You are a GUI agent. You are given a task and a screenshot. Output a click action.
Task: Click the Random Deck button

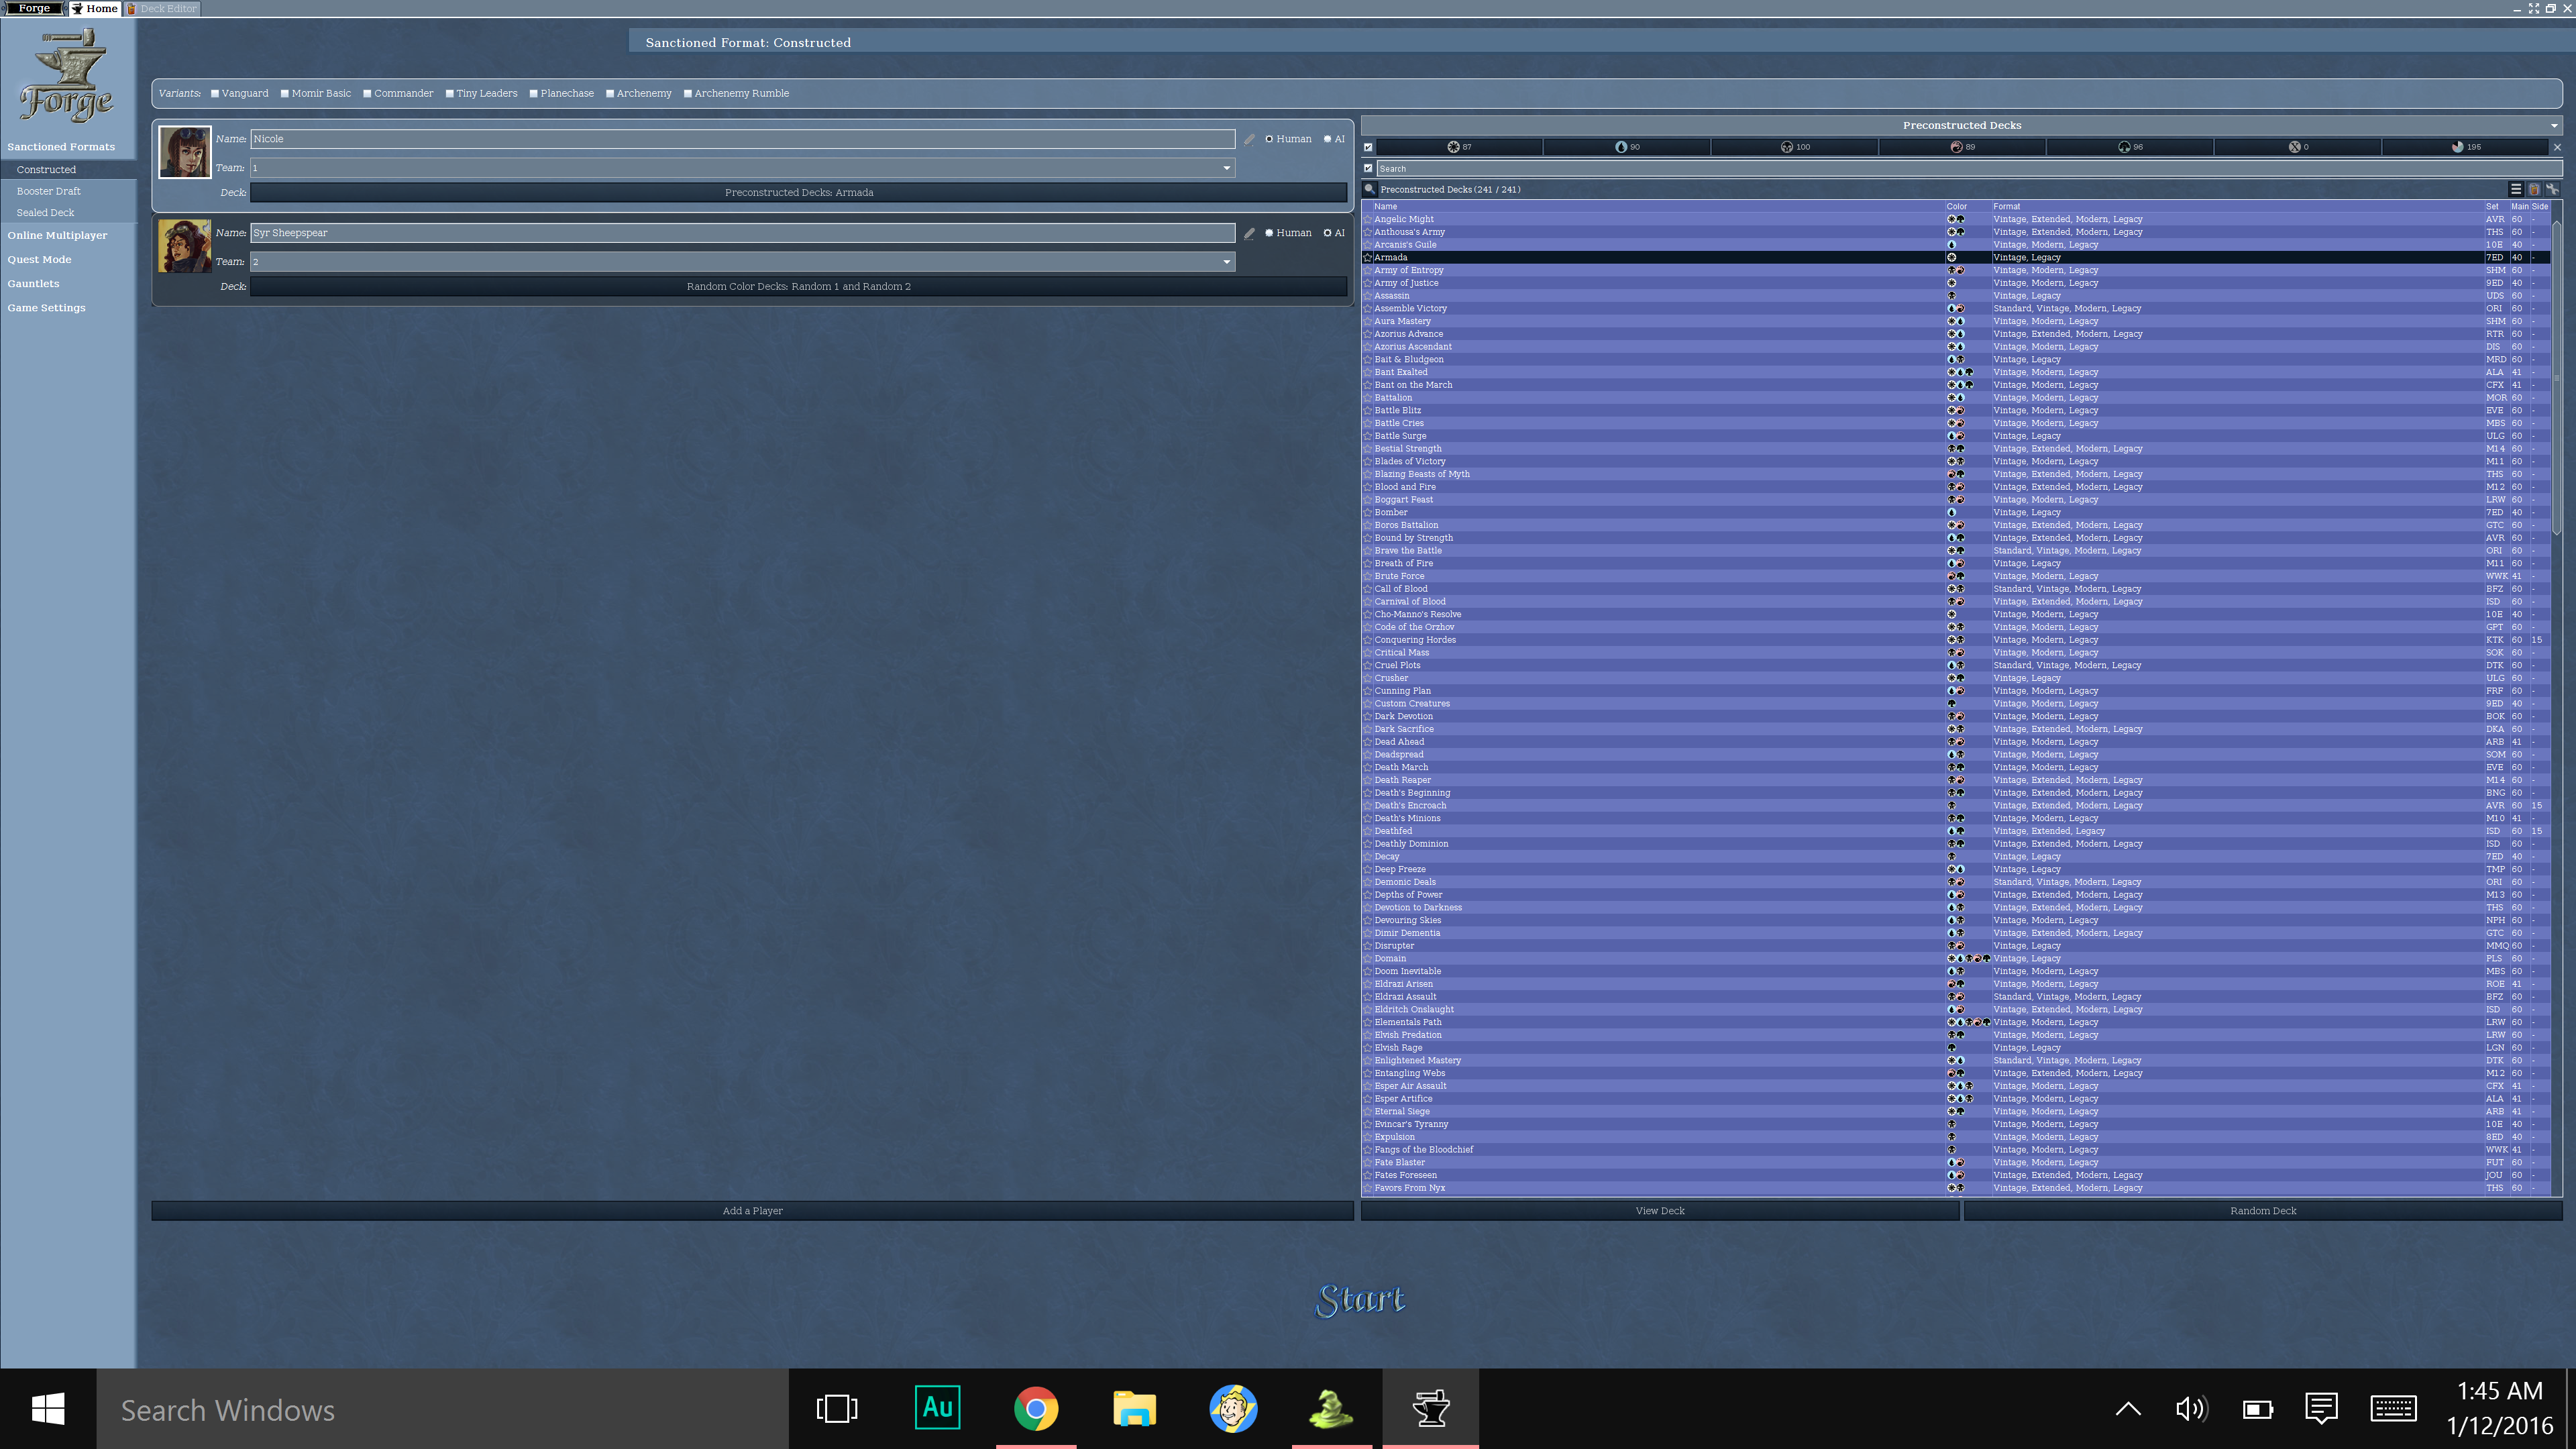tap(2263, 1211)
